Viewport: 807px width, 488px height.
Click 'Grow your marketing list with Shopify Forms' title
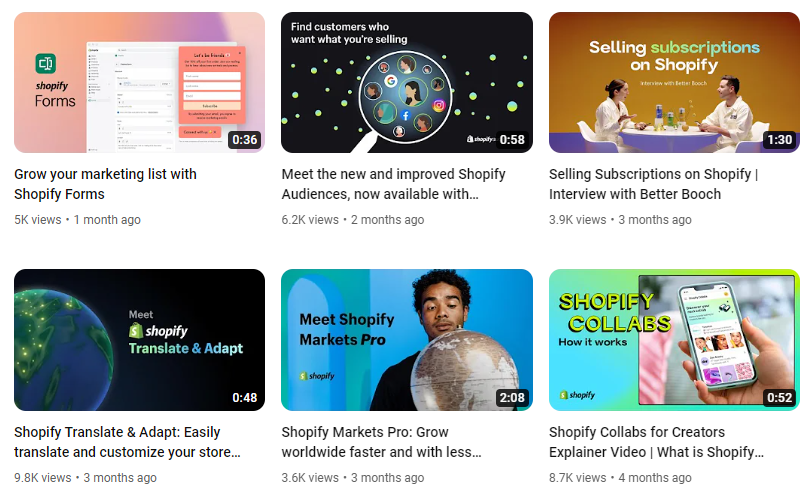tap(106, 184)
